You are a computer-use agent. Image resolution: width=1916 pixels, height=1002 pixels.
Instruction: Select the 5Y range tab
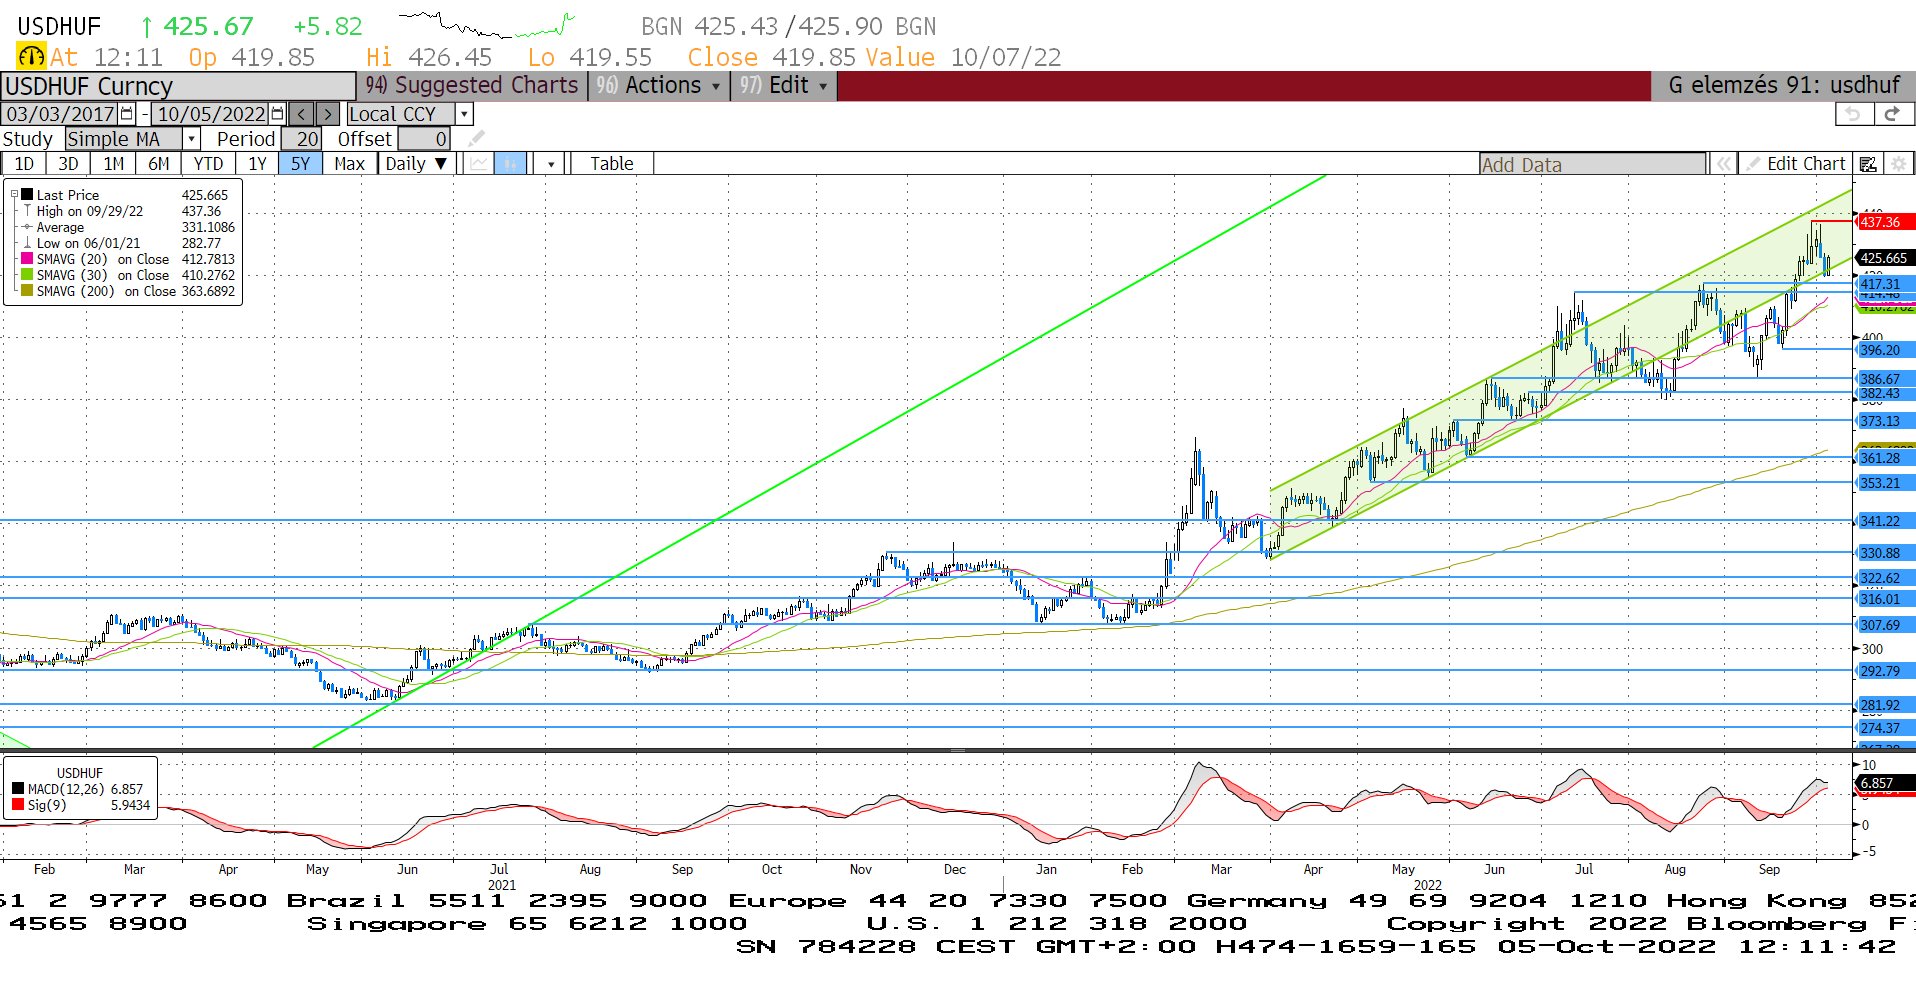click(x=301, y=164)
